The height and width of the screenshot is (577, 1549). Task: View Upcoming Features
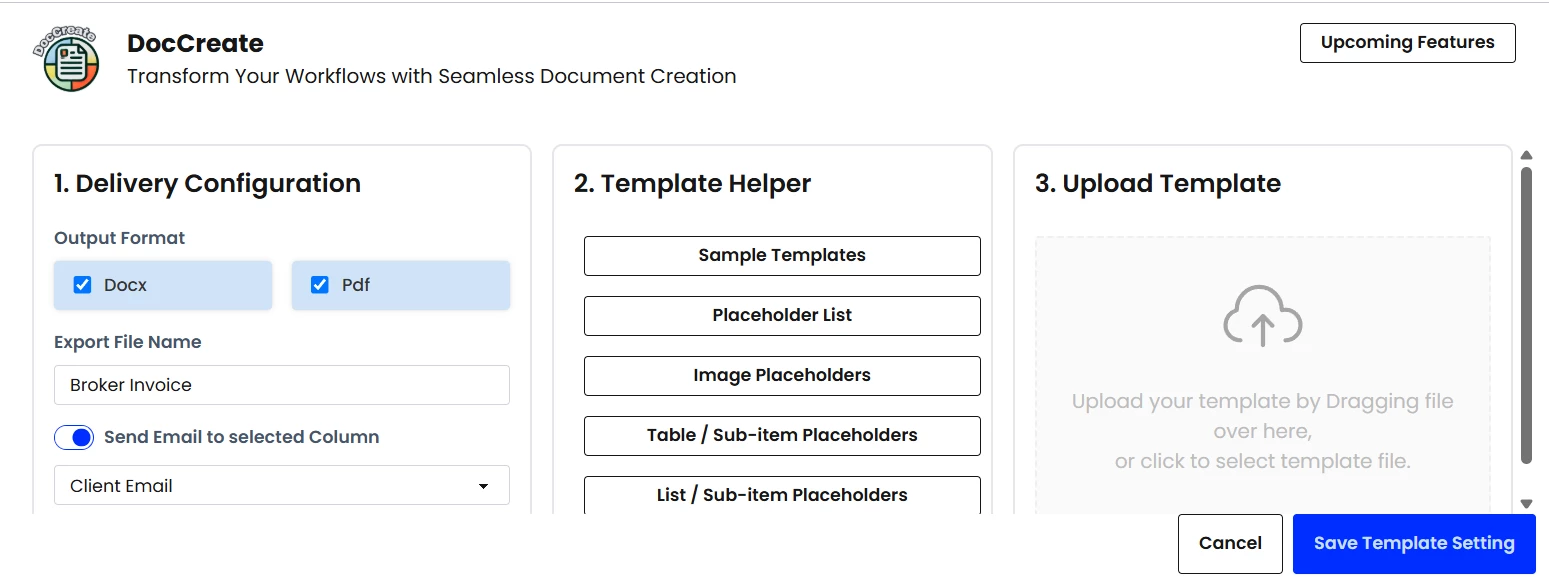pyautogui.click(x=1407, y=43)
